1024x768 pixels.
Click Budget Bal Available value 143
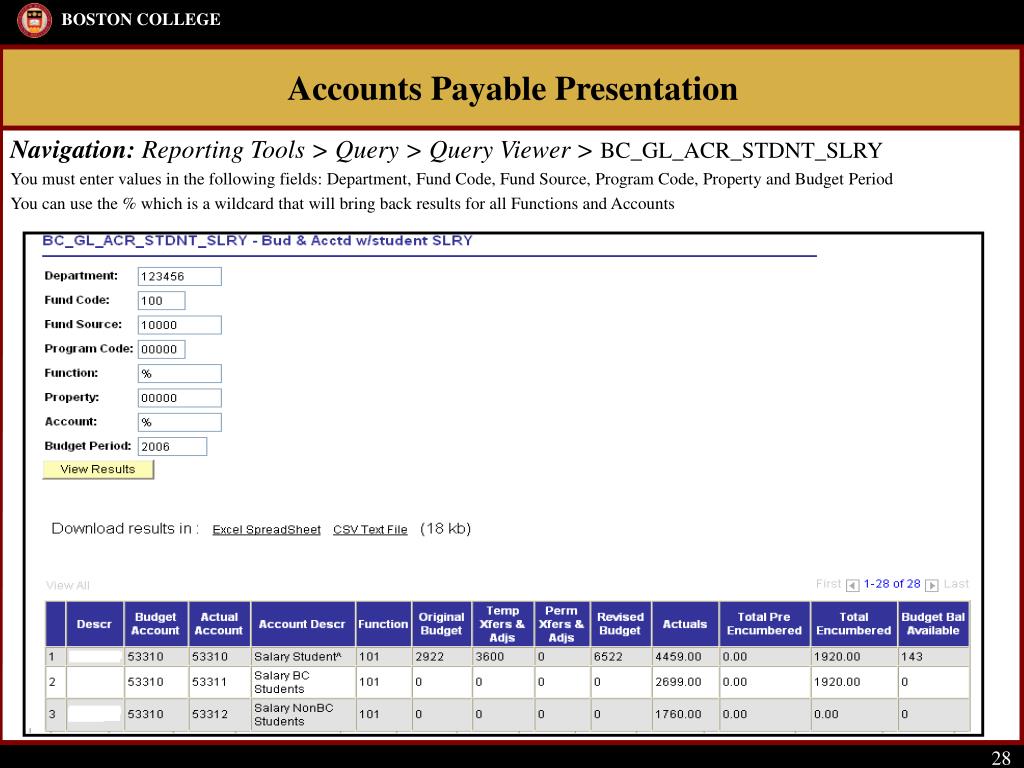(x=912, y=657)
